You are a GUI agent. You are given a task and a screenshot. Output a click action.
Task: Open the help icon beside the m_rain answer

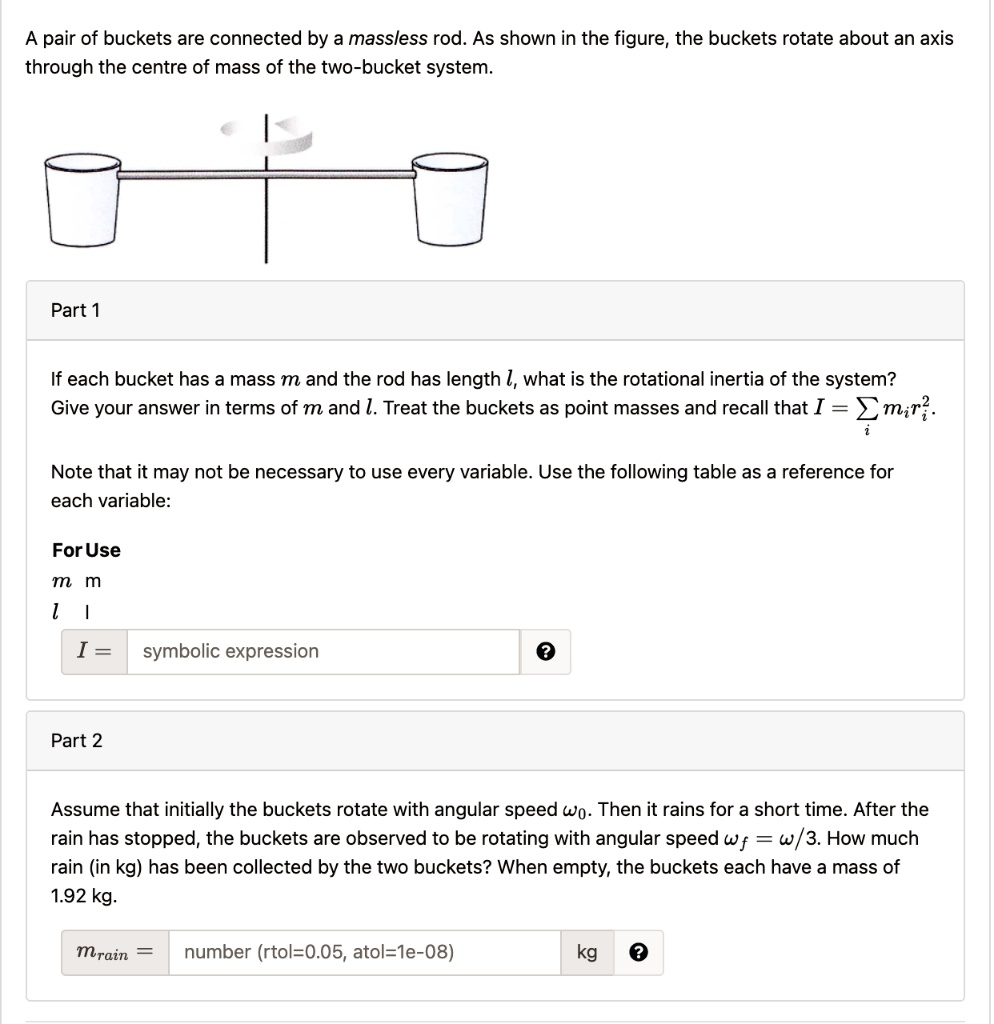[x=641, y=952]
